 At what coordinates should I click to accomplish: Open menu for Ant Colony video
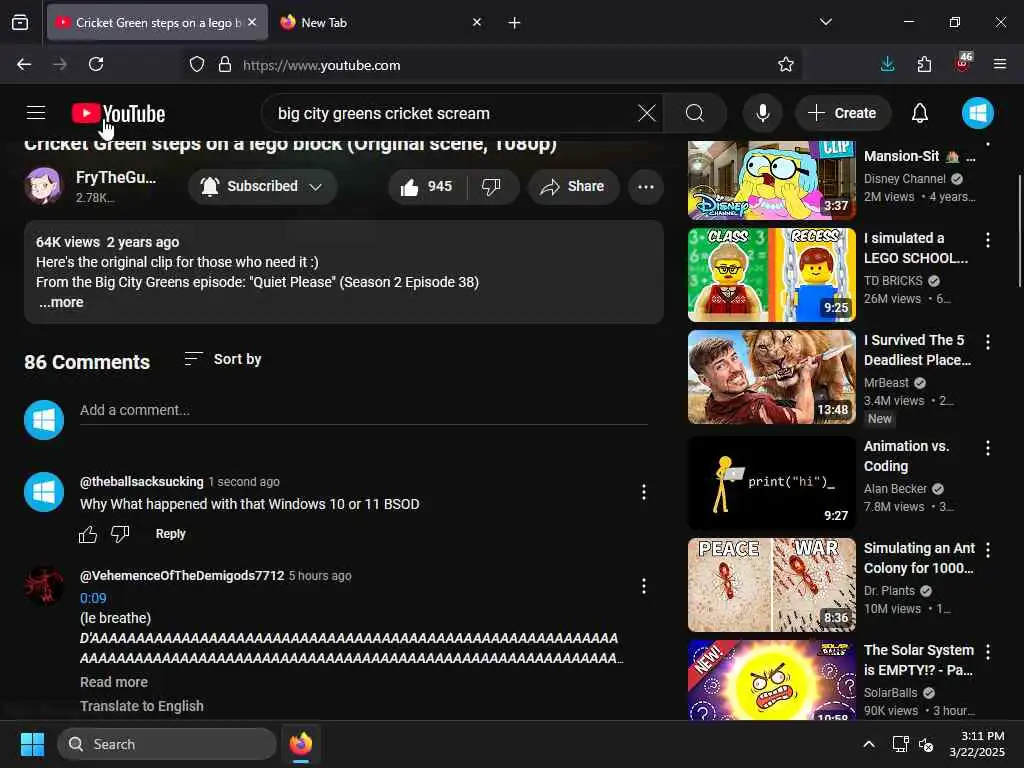pyautogui.click(x=987, y=550)
